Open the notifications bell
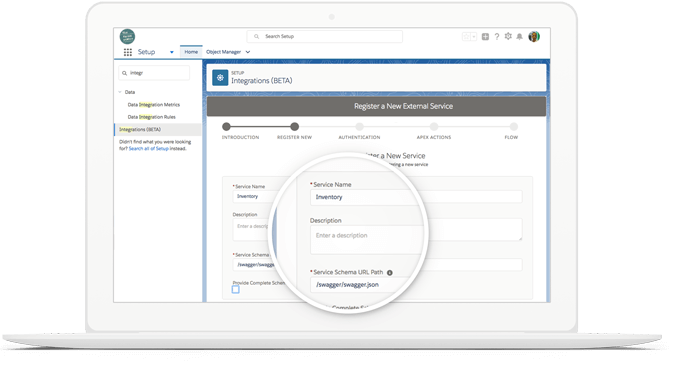Screen dimensions: 680x391 coord(520,36)
